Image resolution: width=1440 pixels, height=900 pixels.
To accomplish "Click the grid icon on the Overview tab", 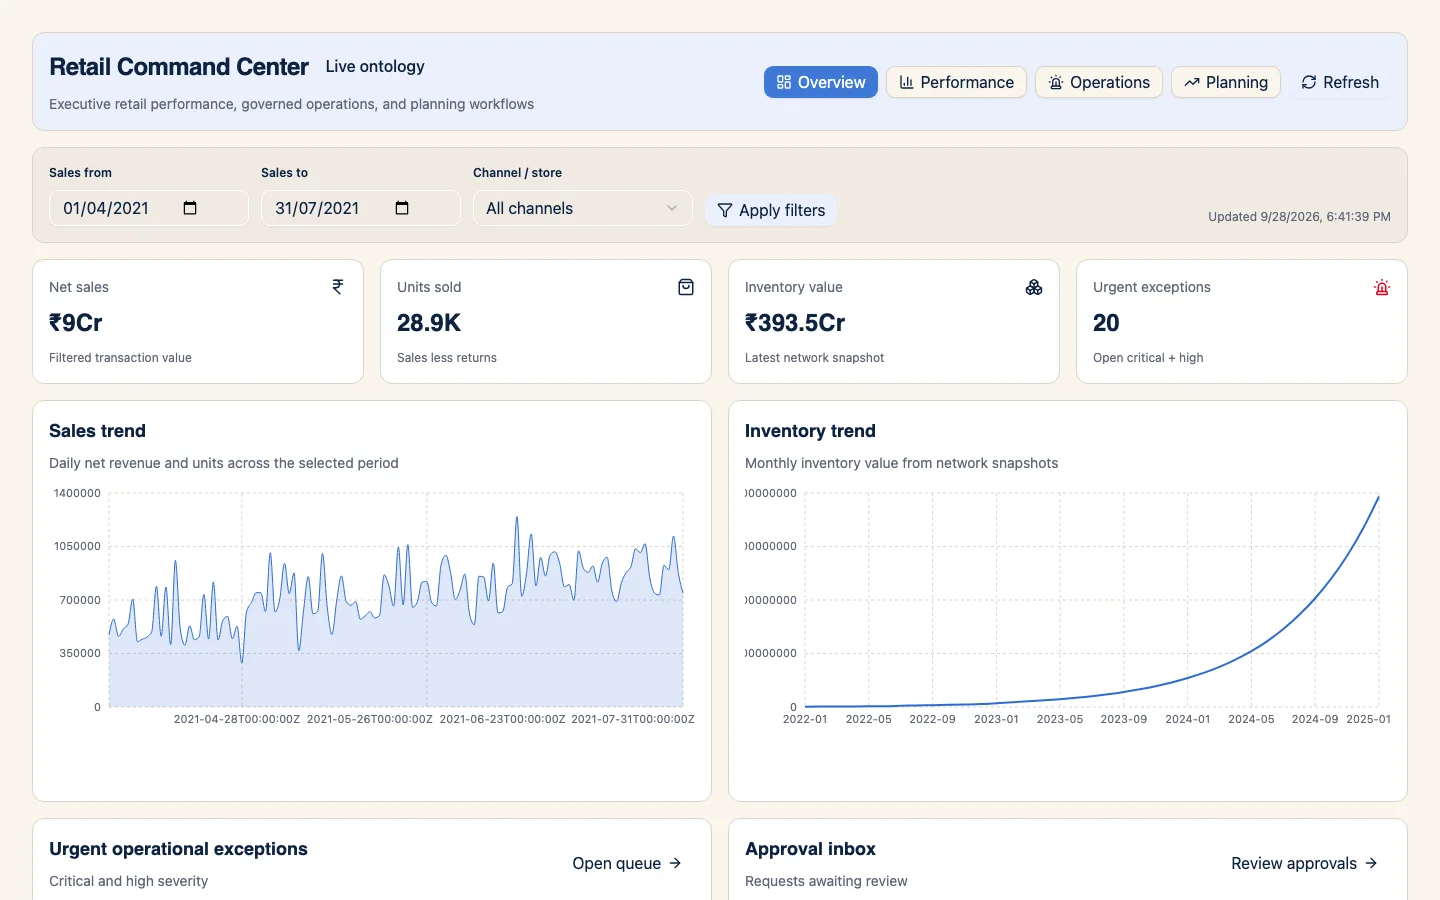I will tap(784, 82).
